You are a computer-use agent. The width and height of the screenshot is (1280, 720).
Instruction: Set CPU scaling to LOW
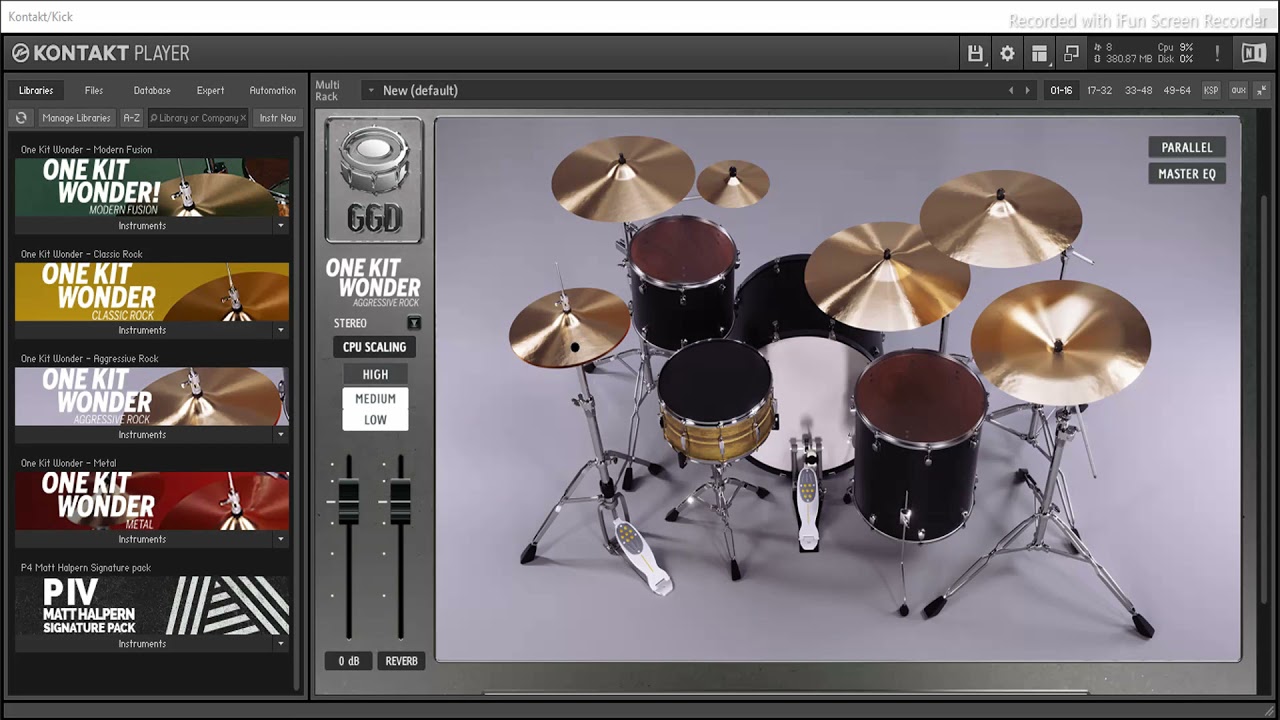click(x=375, y=420)
